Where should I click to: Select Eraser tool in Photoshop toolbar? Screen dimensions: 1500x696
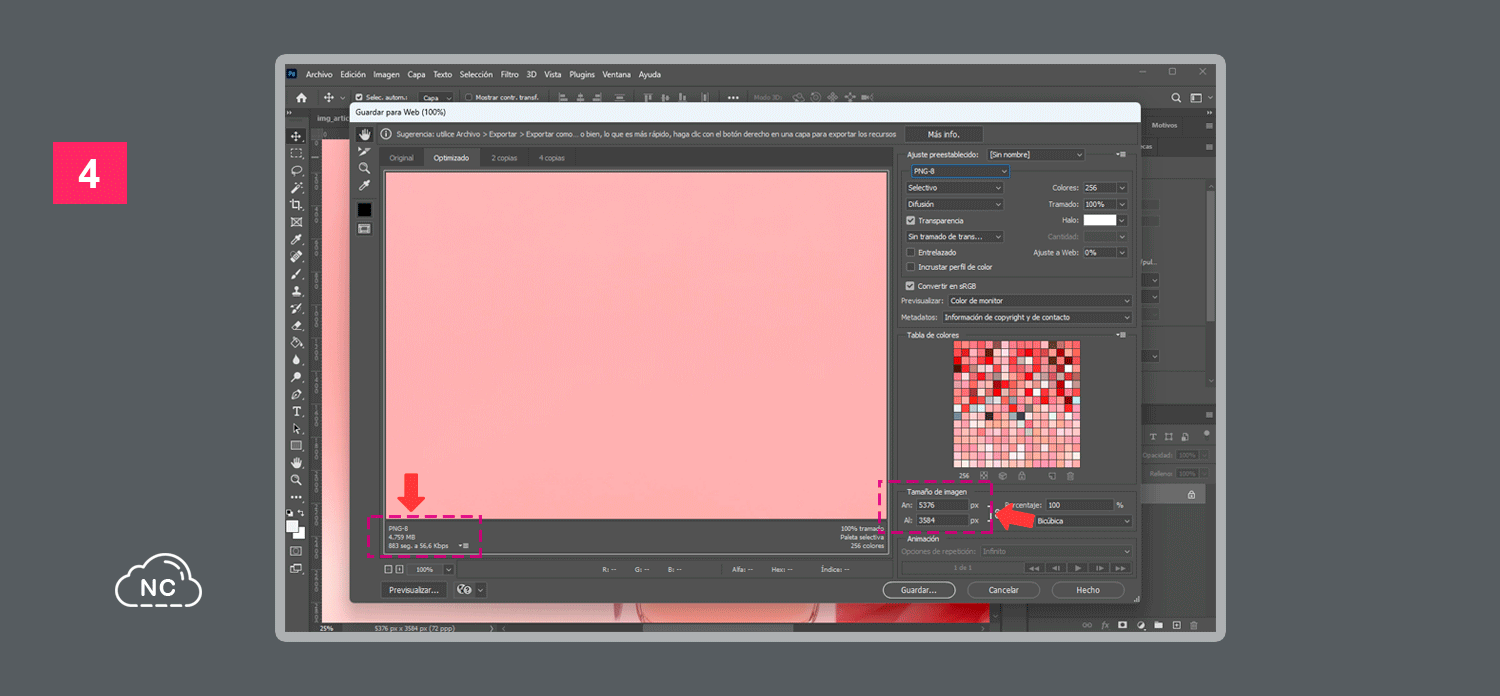pyautogui.click(x=296, y=325)
